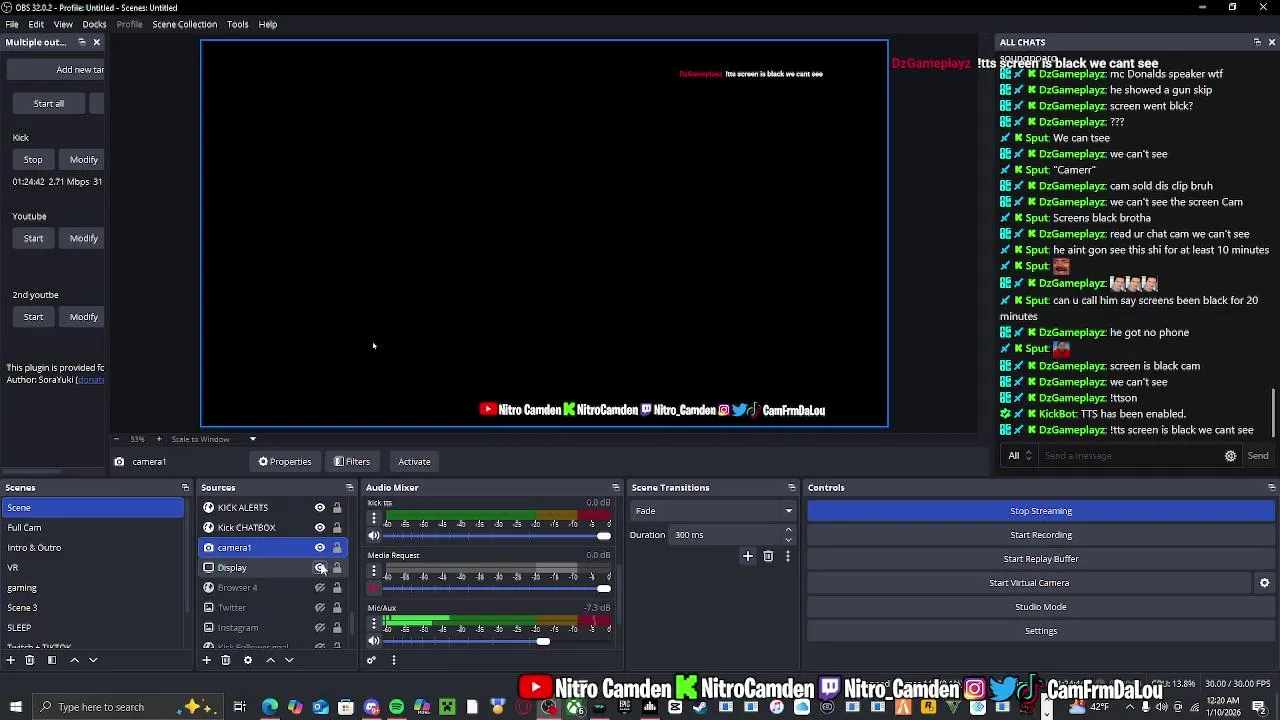Undock the Multiple output panel
Screen dimensions: 1280x720
(82, 42)
